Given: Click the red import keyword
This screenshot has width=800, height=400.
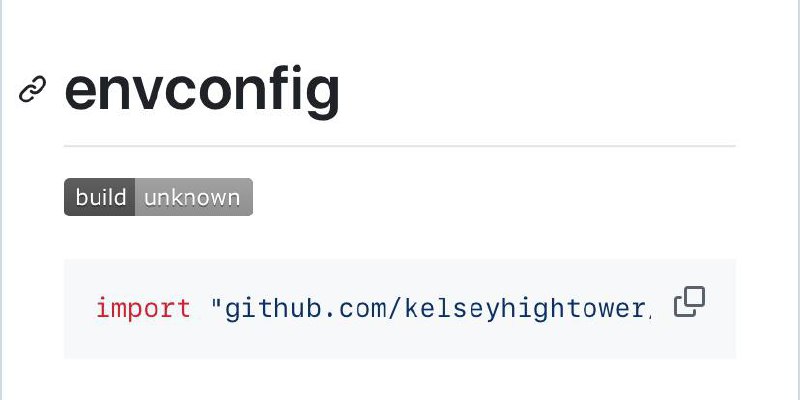Looking at the screenshot, I should [143, 308].
